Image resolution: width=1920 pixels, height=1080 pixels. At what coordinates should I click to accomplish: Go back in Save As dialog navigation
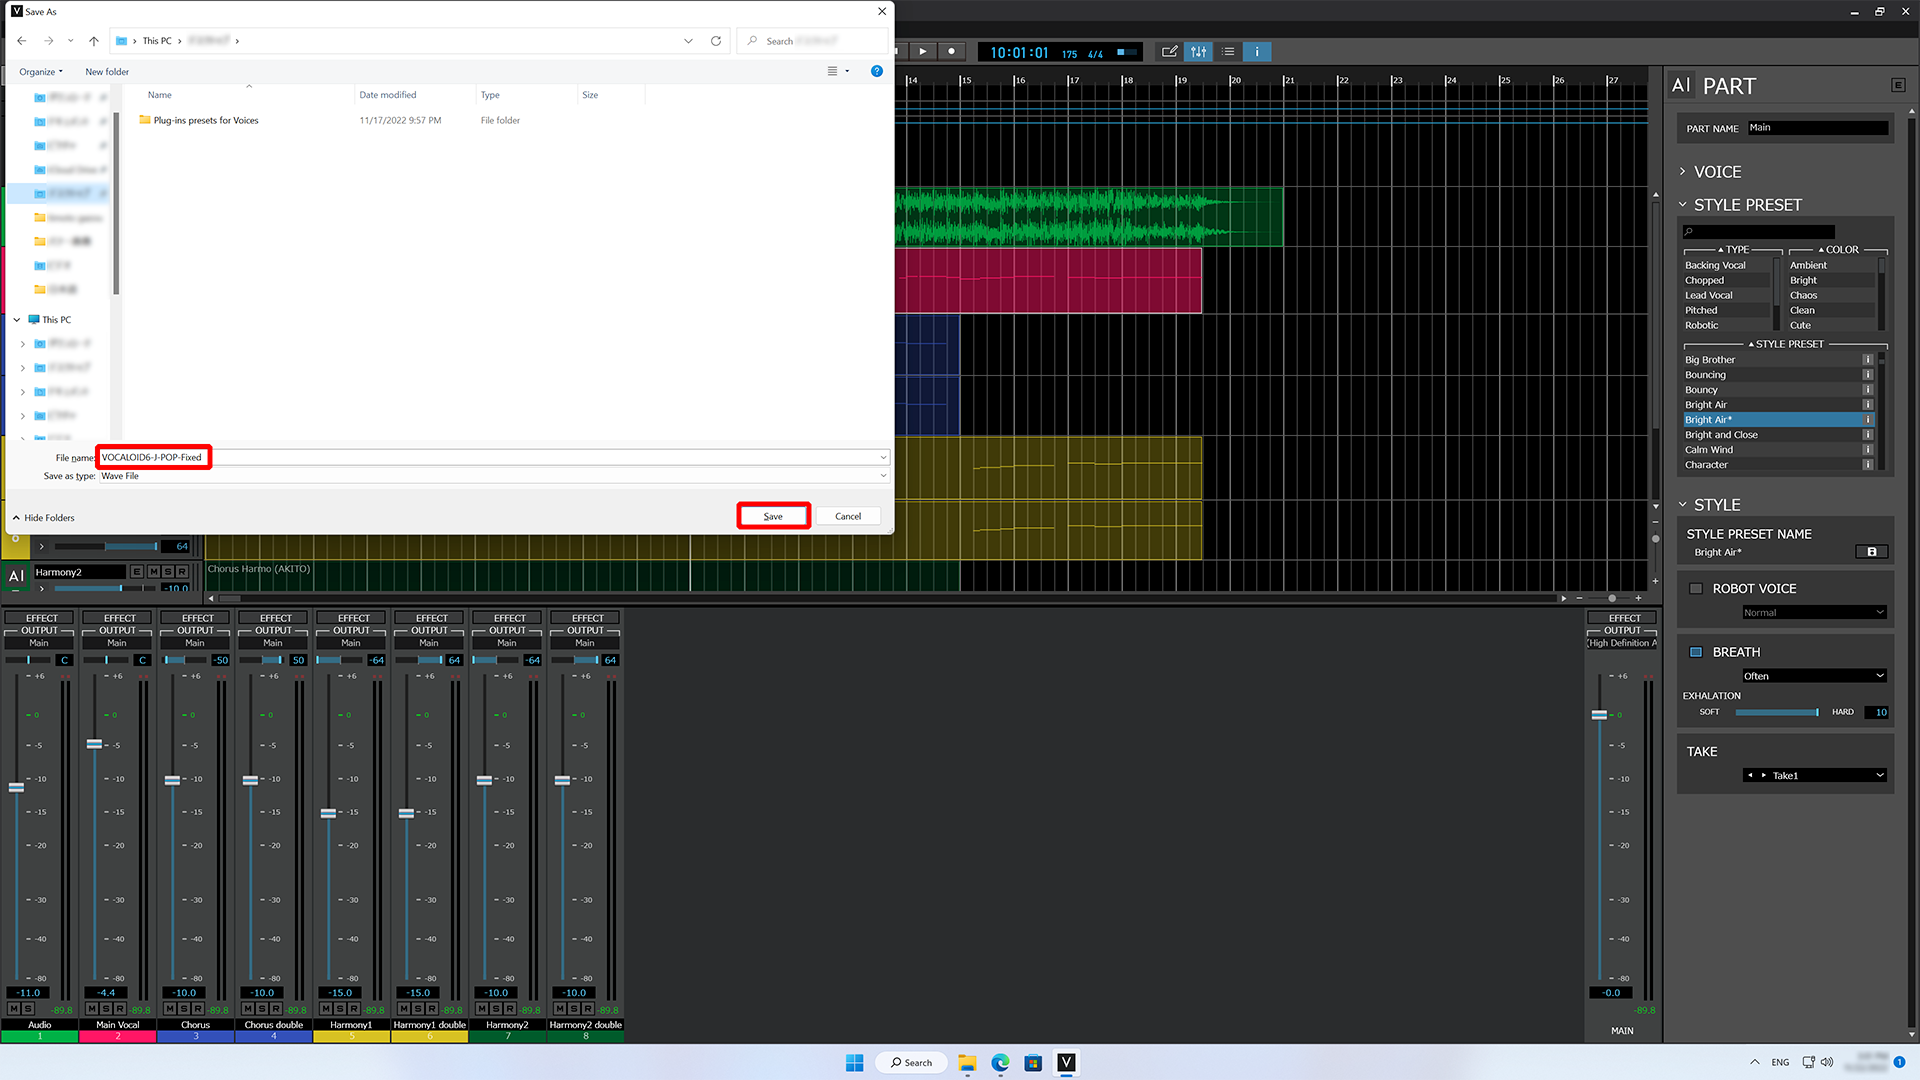pyautogui.click(x=22, y=41)
